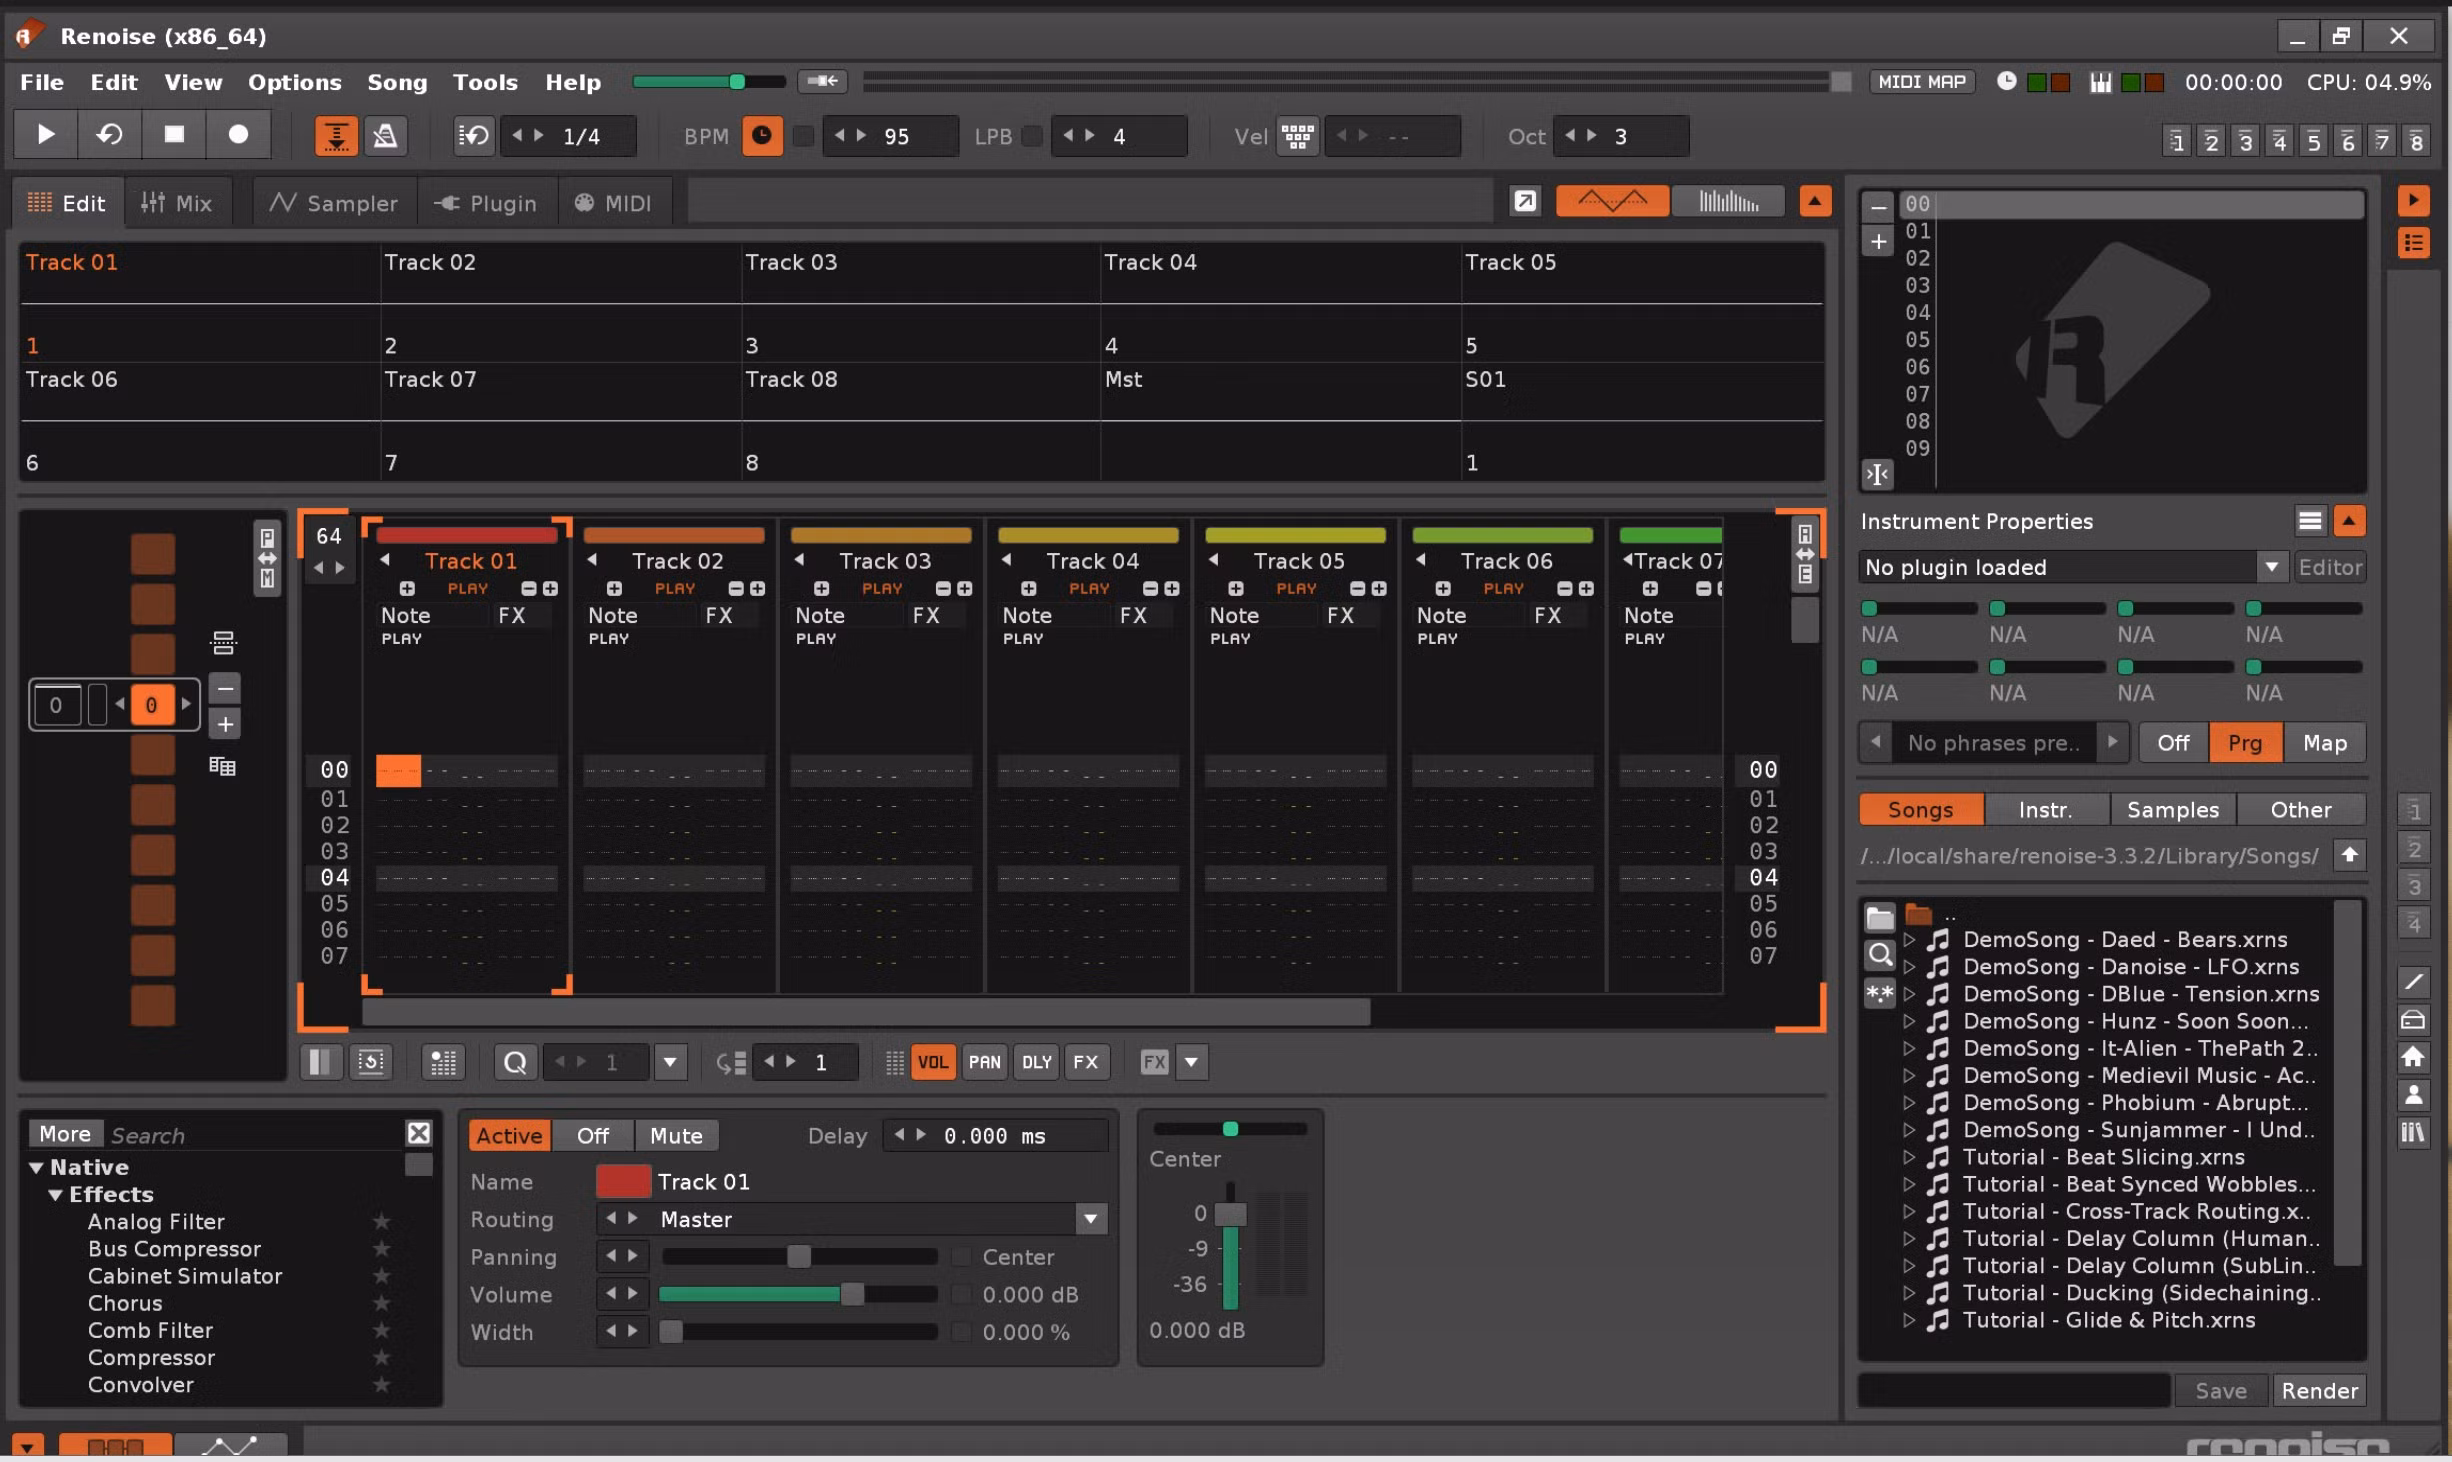Open the quantize amount dropdown arrow
The height and width of the screenshot is (1462, 2452).
click(x=670, y=1062)
